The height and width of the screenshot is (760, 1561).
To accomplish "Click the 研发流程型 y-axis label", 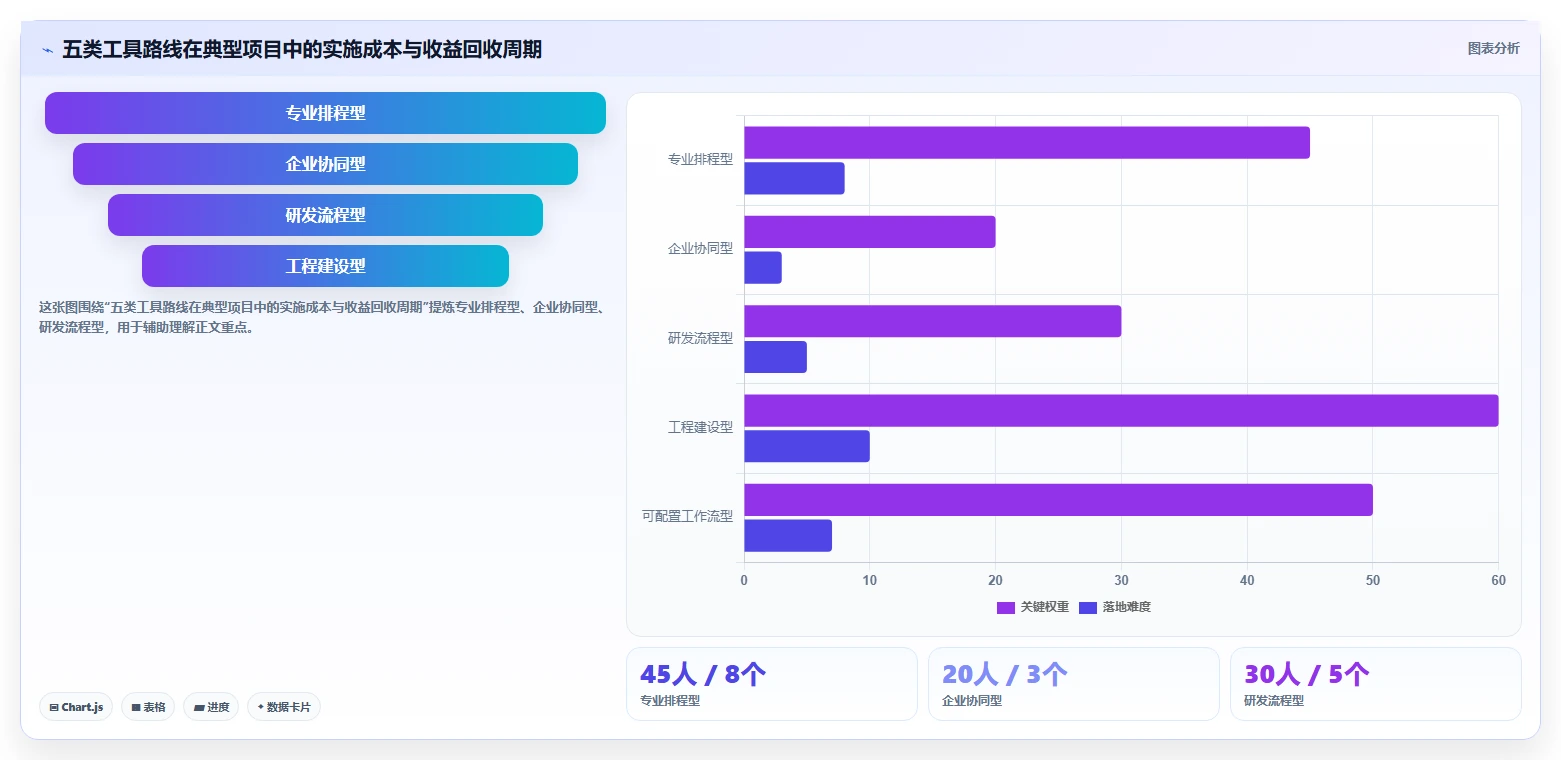I will 700,338.
